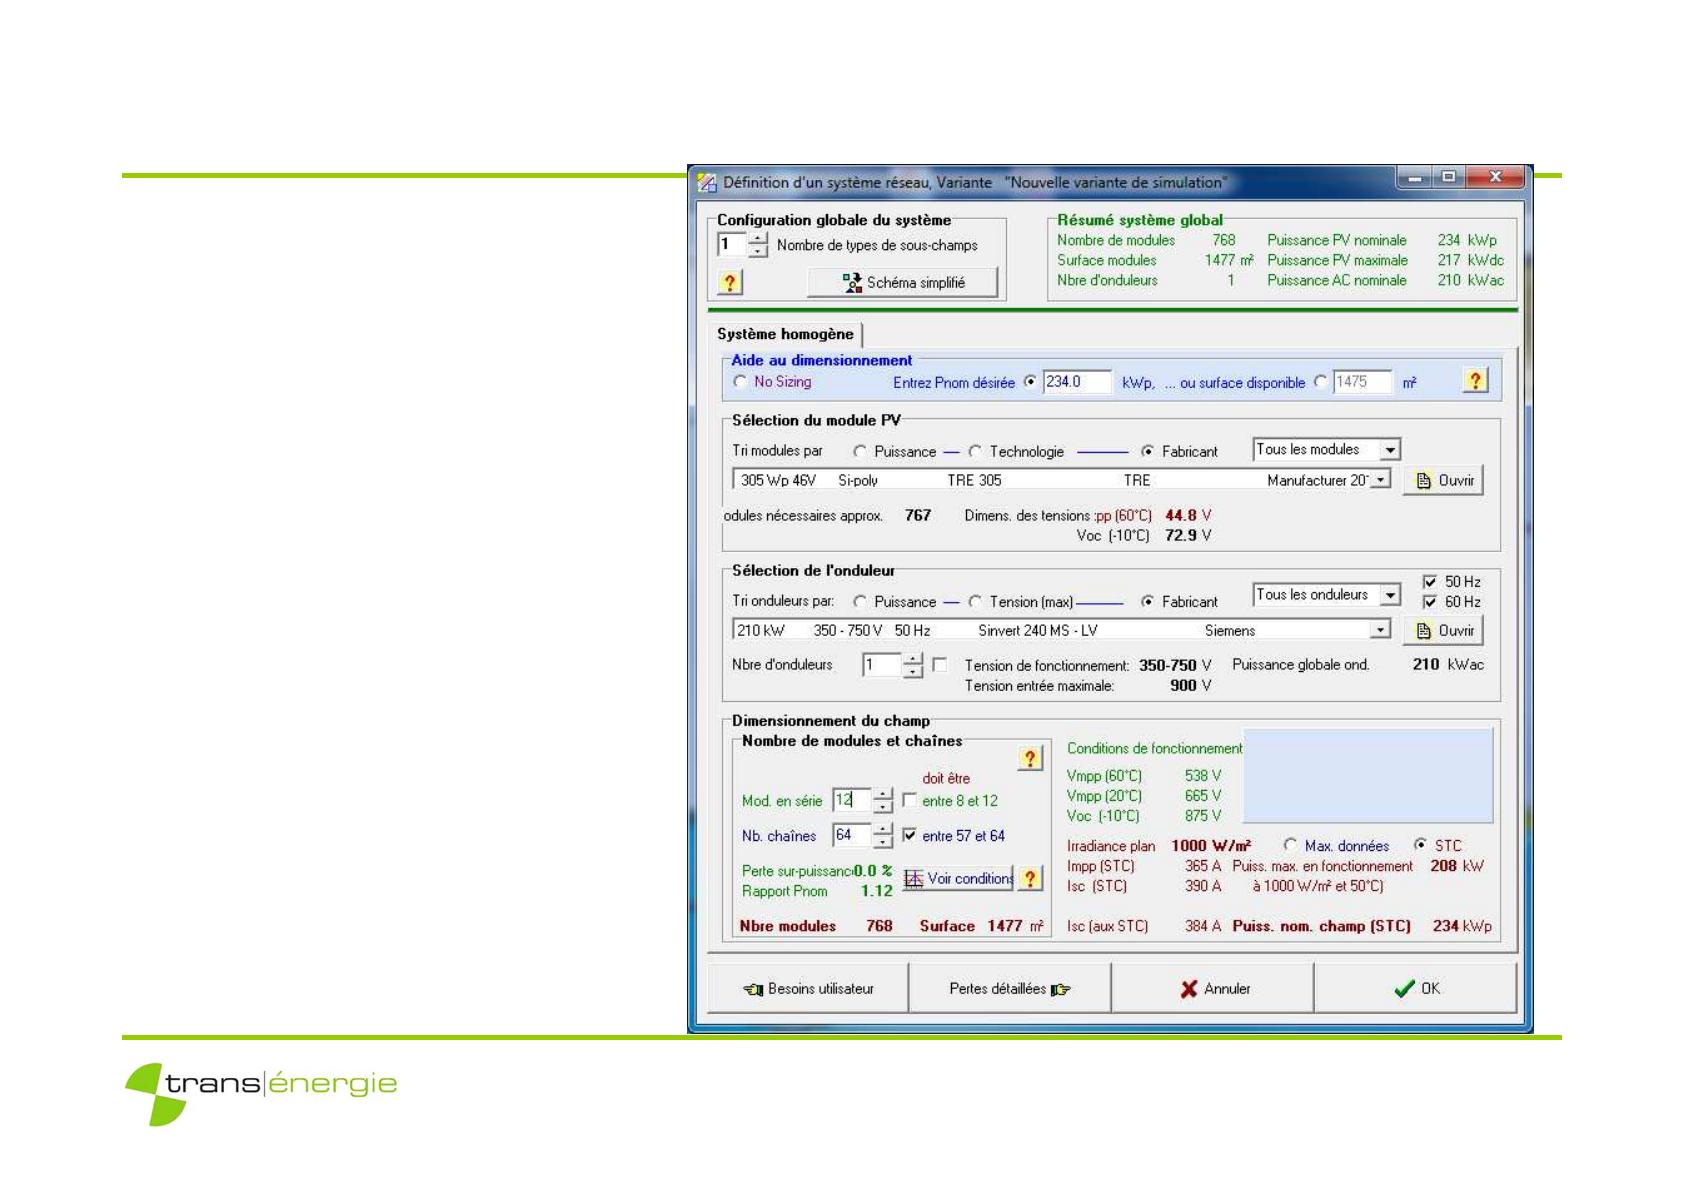Image resolution: width=1684 pixels, height=1190 pixels.
Task: Open PV module file with Ouvrir button
Action: 1443,480
